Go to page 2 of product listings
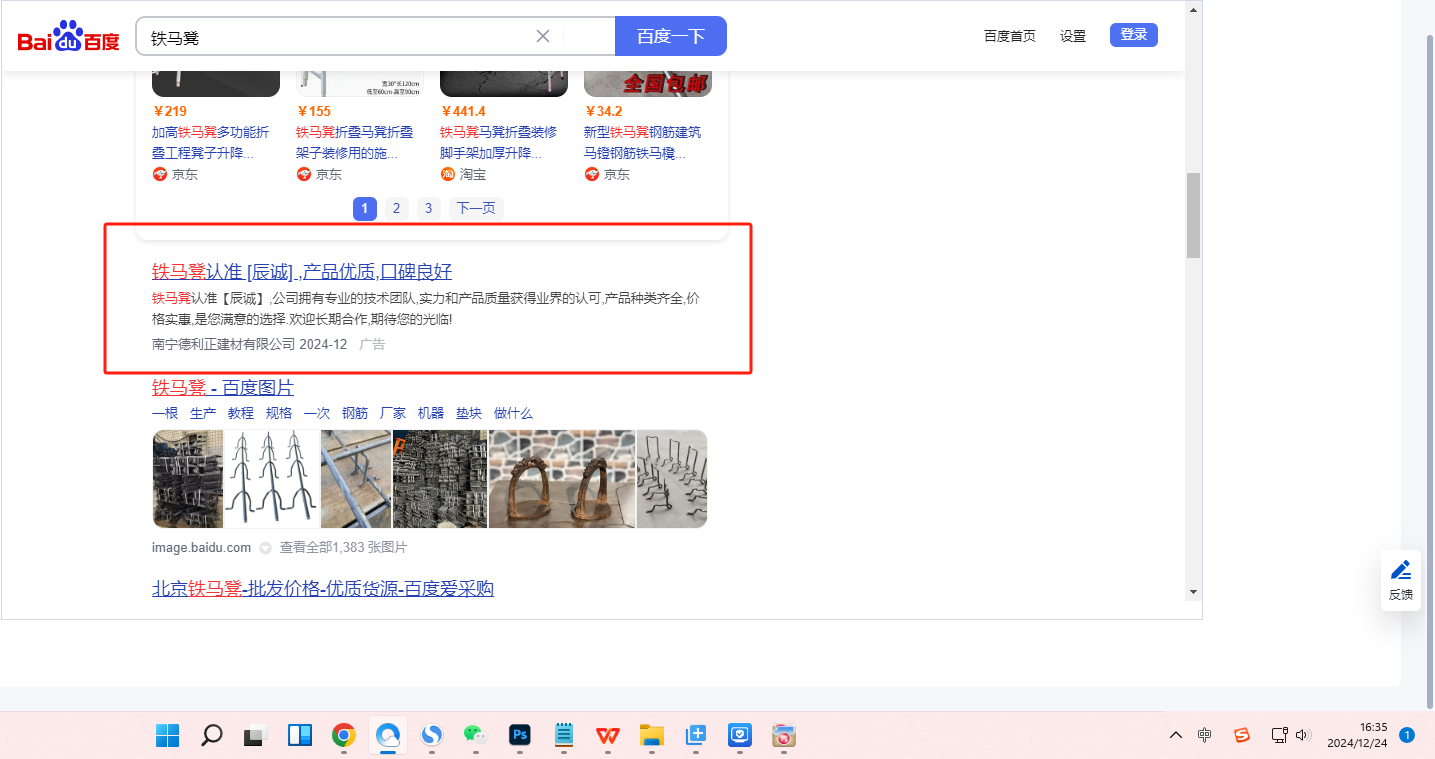 point(396,208)
